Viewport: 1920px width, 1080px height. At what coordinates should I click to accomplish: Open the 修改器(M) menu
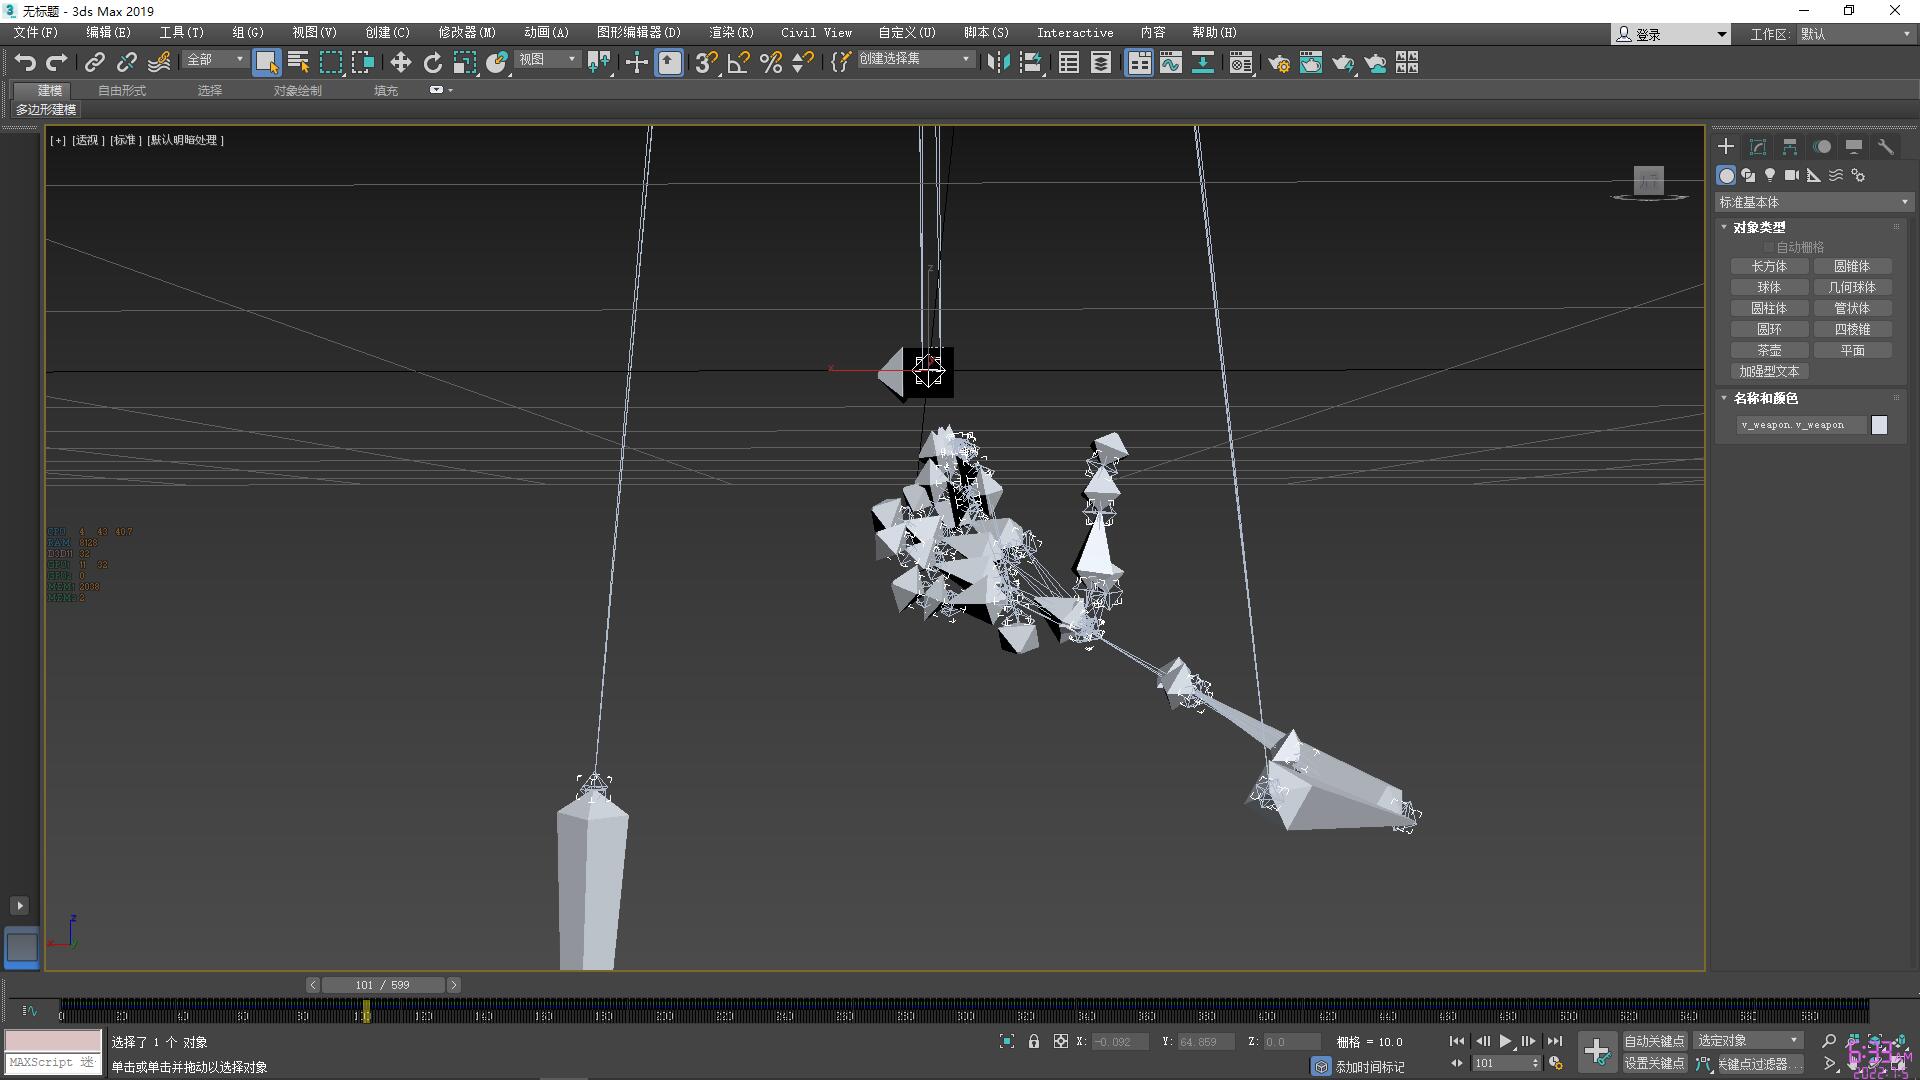(467, 33)
